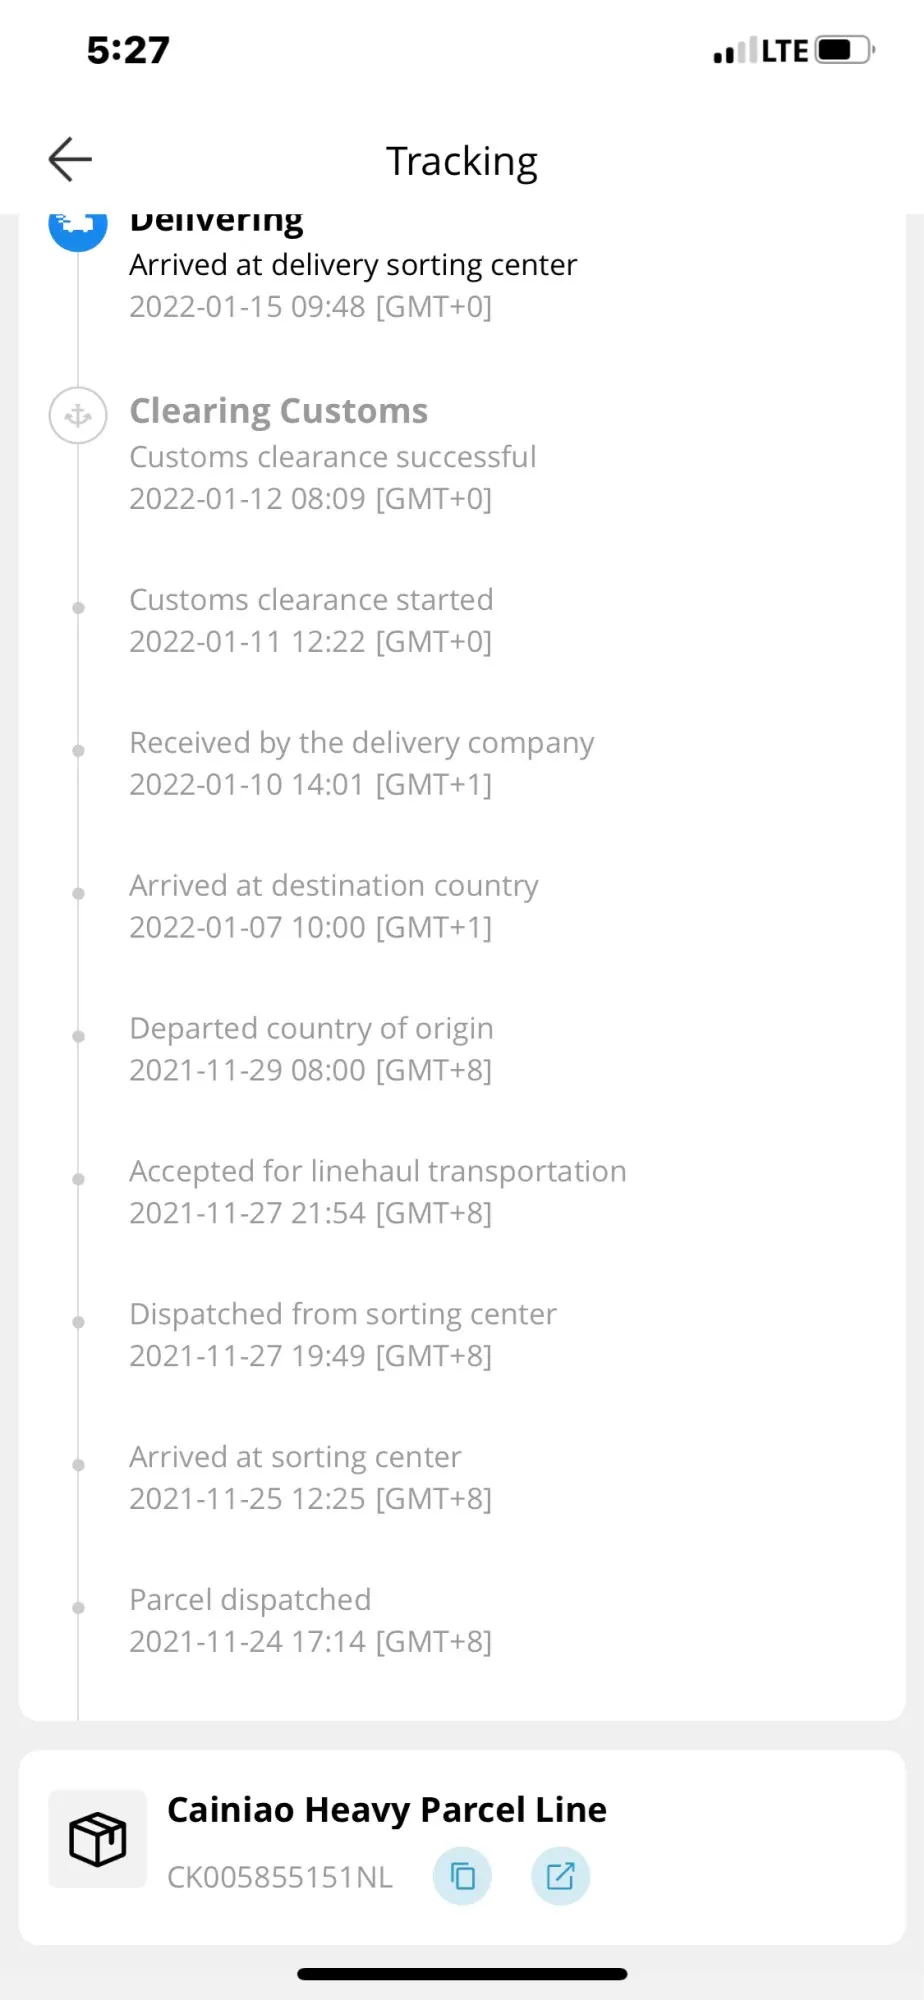Tap the parcel box icon

point(98,1839)
